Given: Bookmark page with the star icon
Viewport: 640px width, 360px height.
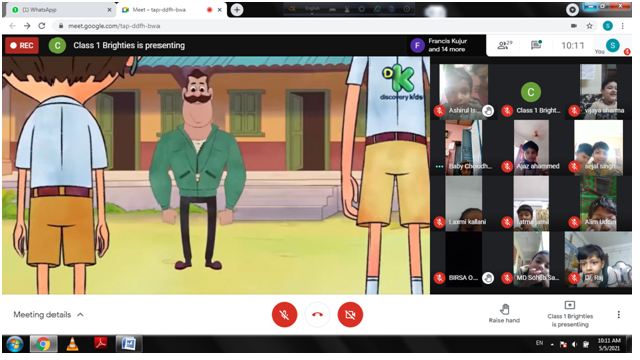Looking at the screenshot, I should 589,26.
